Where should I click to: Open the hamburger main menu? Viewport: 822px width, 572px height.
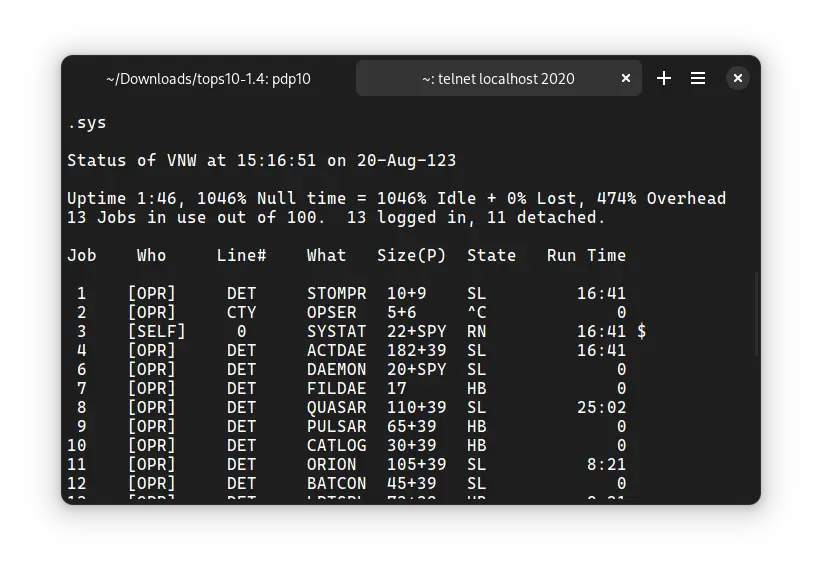click(698, 78)
